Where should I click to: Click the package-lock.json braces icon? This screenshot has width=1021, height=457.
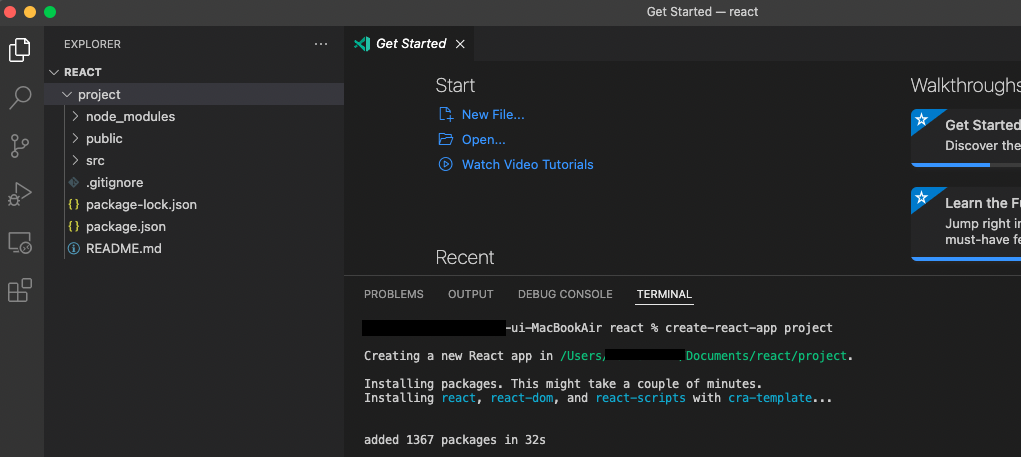(74, 204)
